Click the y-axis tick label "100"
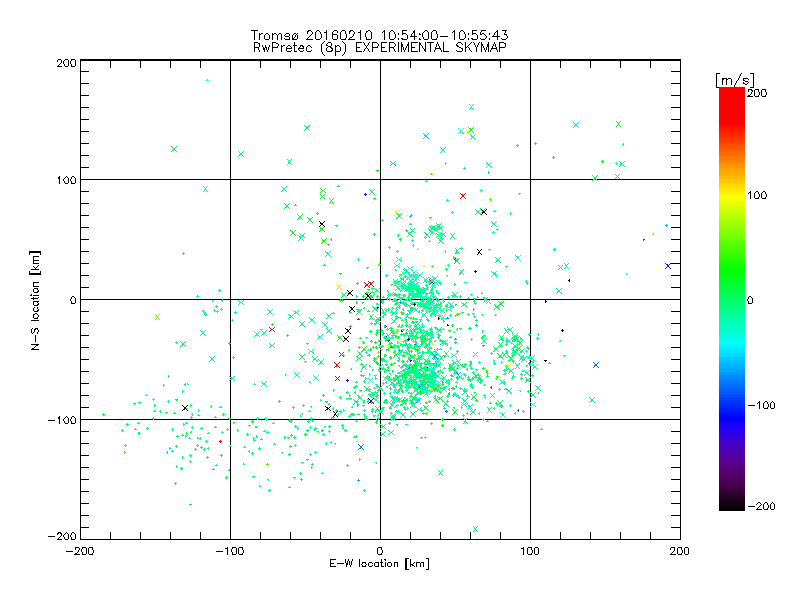800x600 pixels. (x=66, y=180)
